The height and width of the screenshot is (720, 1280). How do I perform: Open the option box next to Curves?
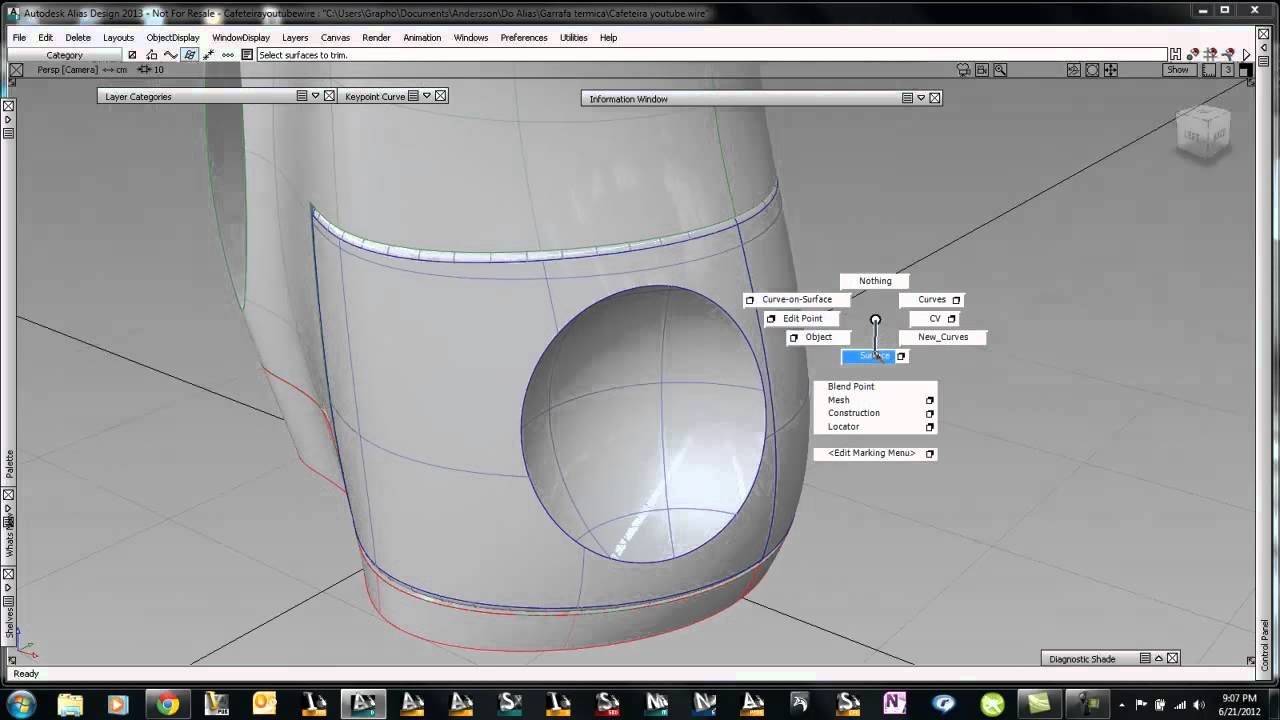(x=956, y=300)
